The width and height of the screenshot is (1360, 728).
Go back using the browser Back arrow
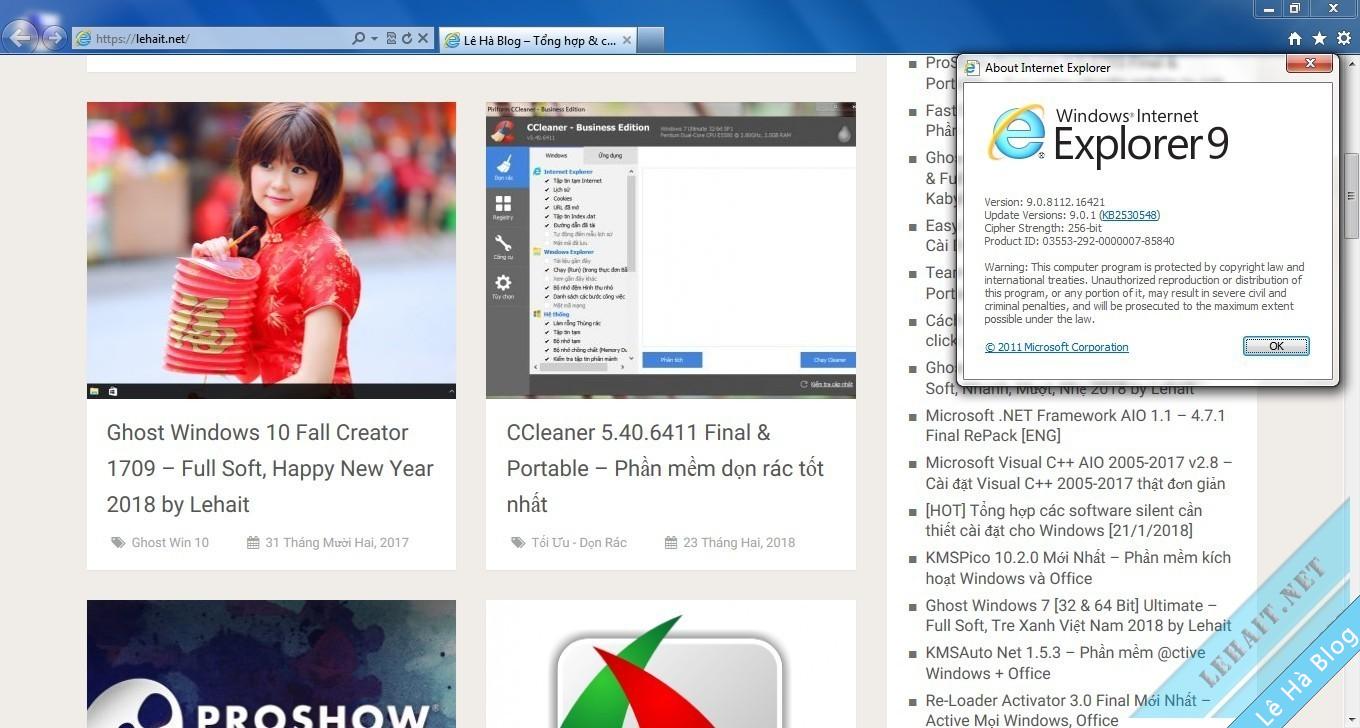[20, 38]
